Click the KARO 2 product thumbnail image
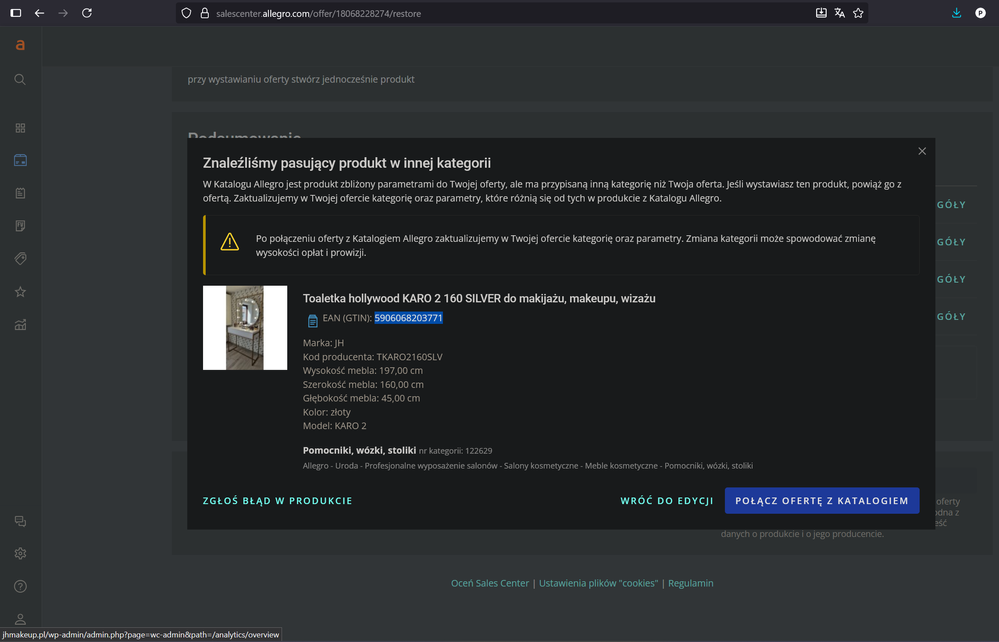Viewport: 999px width, 642px height. pos(245,328)
